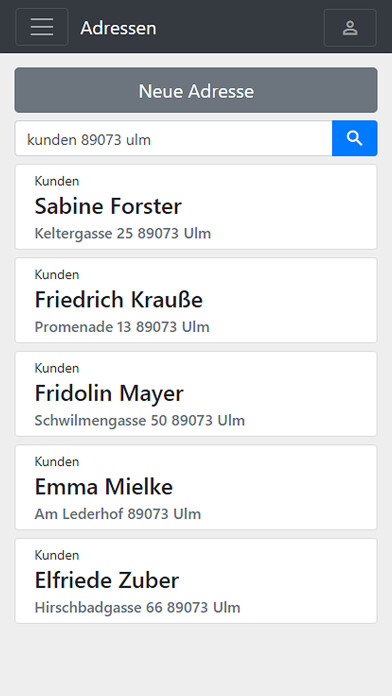The image size is (392, 696).
Task: Click Kunden label above Elfriede Zuber
Action: pos(57,555)
